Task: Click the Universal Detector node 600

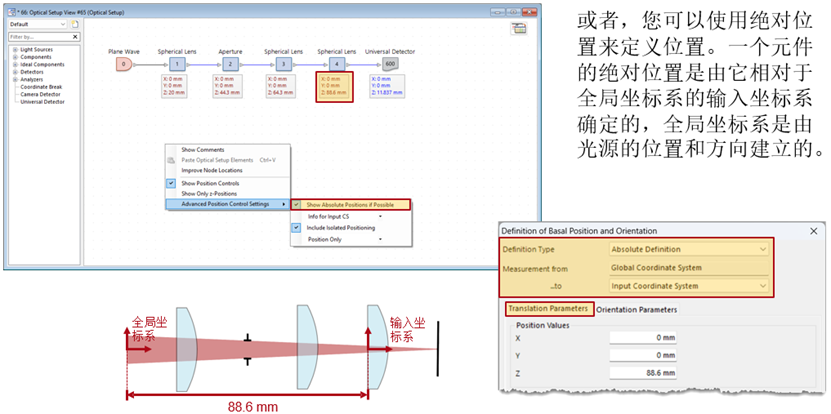Action: [390, 65]
